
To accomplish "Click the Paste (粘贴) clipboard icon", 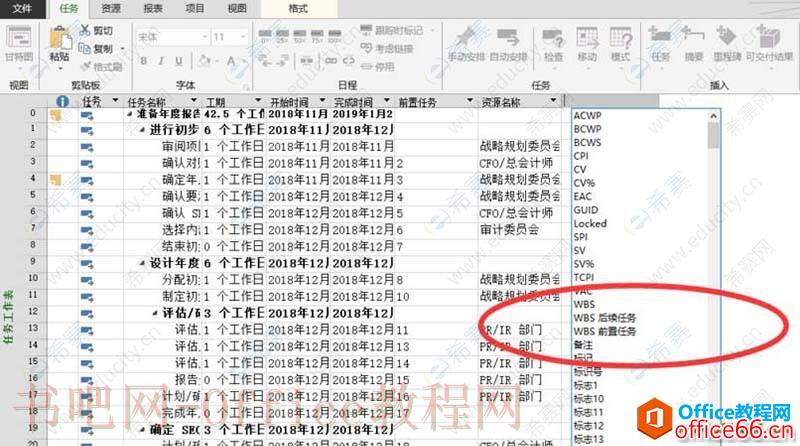I will tap(60, 39).
